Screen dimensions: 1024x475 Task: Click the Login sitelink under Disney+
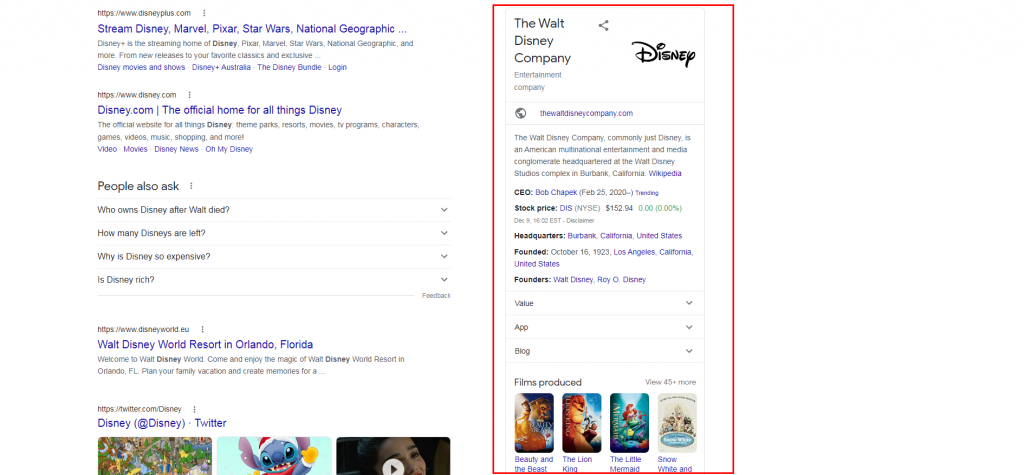pyautogui.click(x=338, y=67)
